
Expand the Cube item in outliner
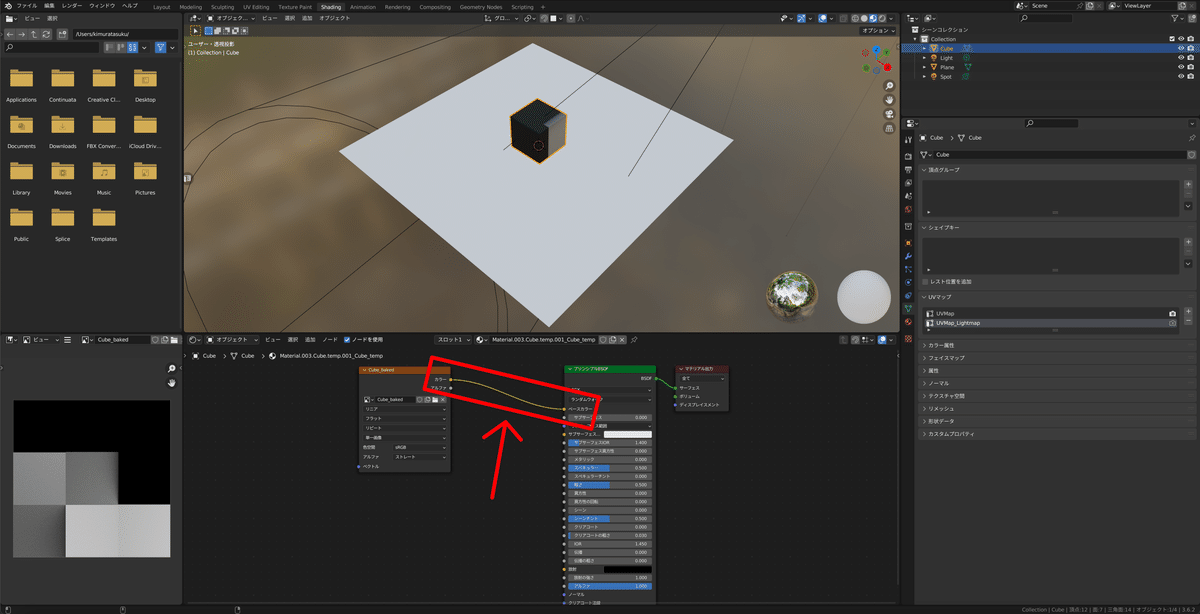(925, 48)
